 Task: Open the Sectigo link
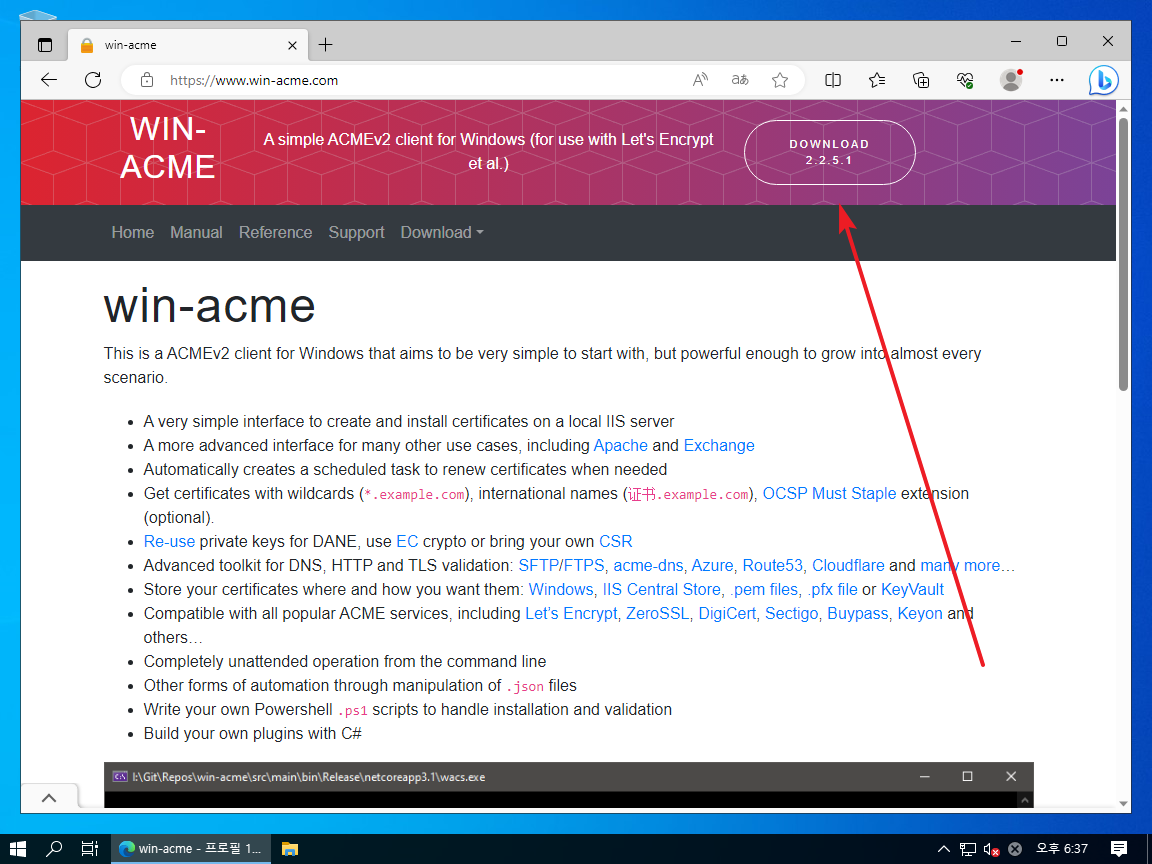pos(791,613)
